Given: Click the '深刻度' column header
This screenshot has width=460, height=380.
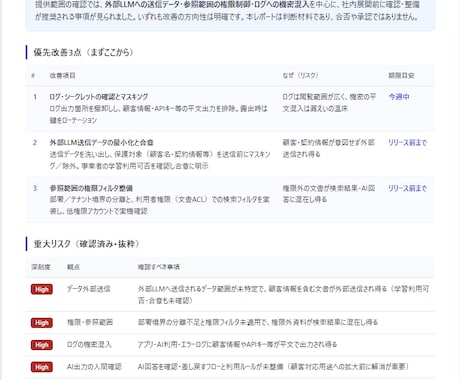Looking at the screenshot, I should coord(41,267).
